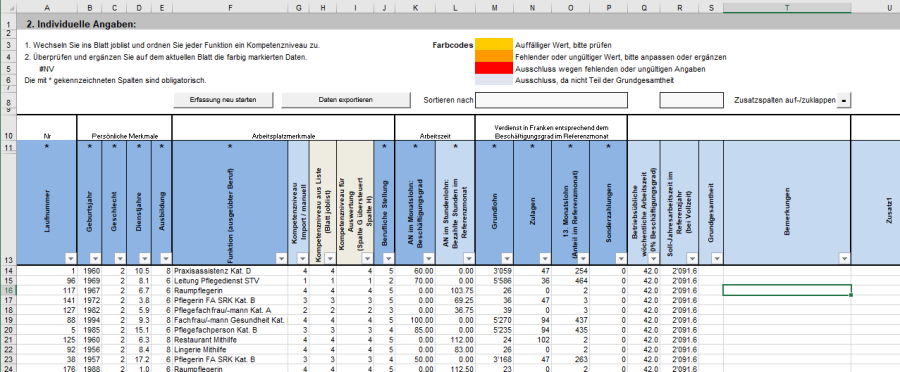The image size is (900, 372).
Task: Click the Zusatz1 column header cell
Action: pos(875,203)
